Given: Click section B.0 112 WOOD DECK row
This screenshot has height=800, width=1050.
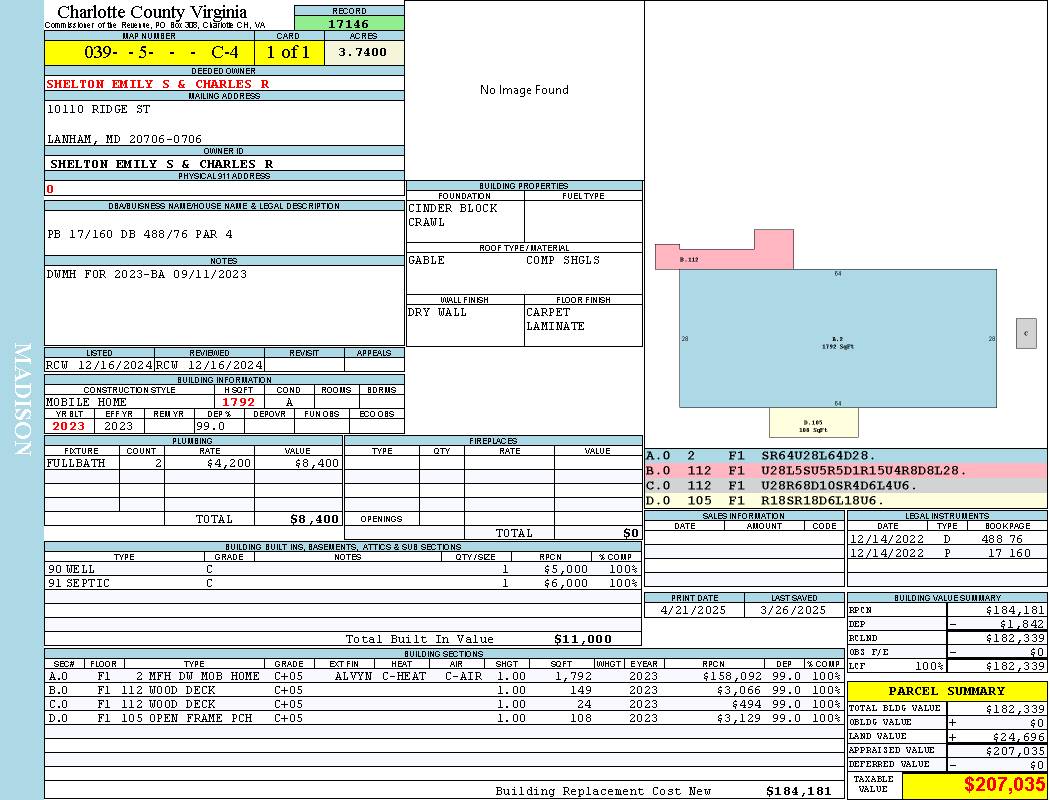Looking at the screenshot, I should point(444,690).
